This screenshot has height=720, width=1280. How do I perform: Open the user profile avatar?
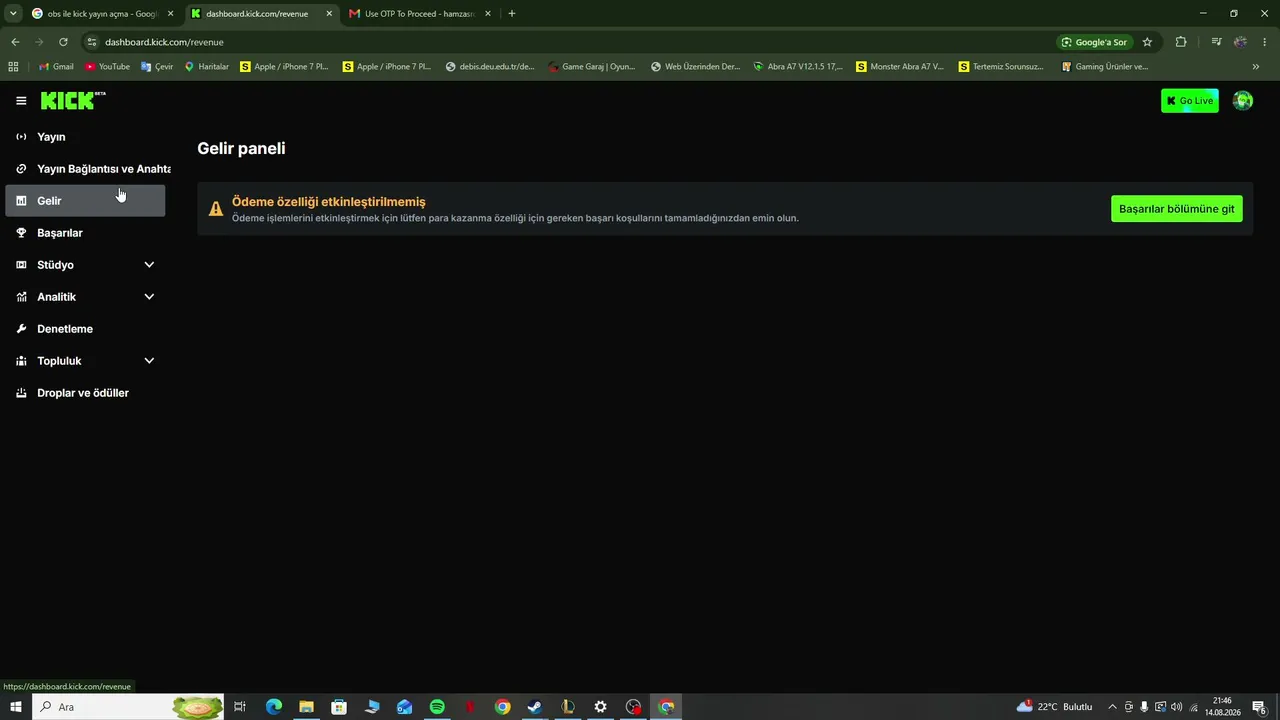[1243, 101]
